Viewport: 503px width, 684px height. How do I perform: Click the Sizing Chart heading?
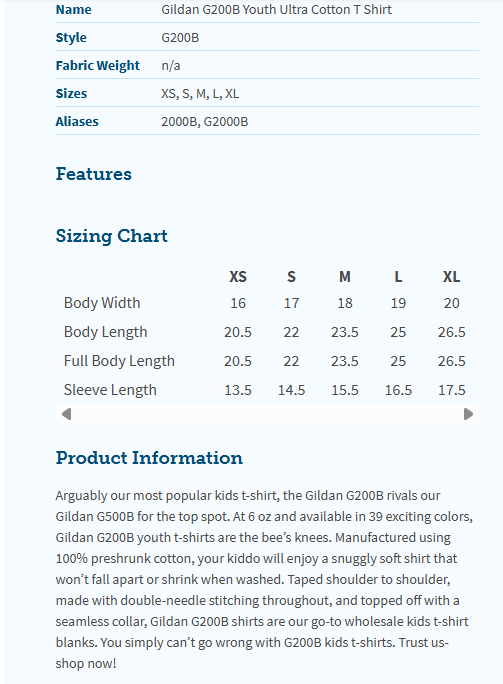pos(112,236)
